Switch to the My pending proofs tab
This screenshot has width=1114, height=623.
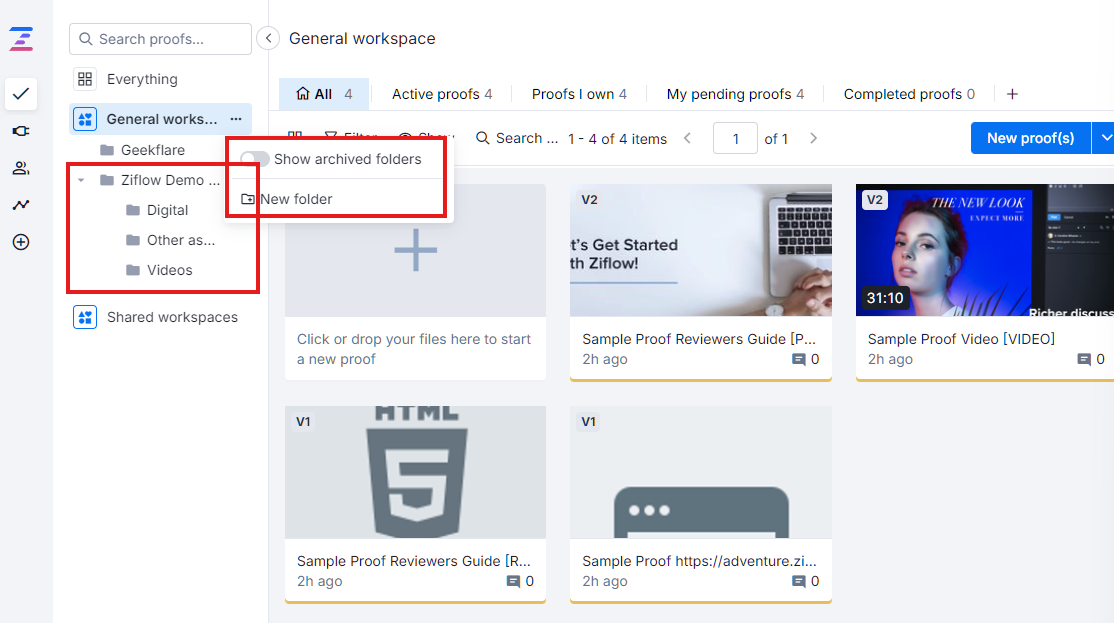coord(735,94)
